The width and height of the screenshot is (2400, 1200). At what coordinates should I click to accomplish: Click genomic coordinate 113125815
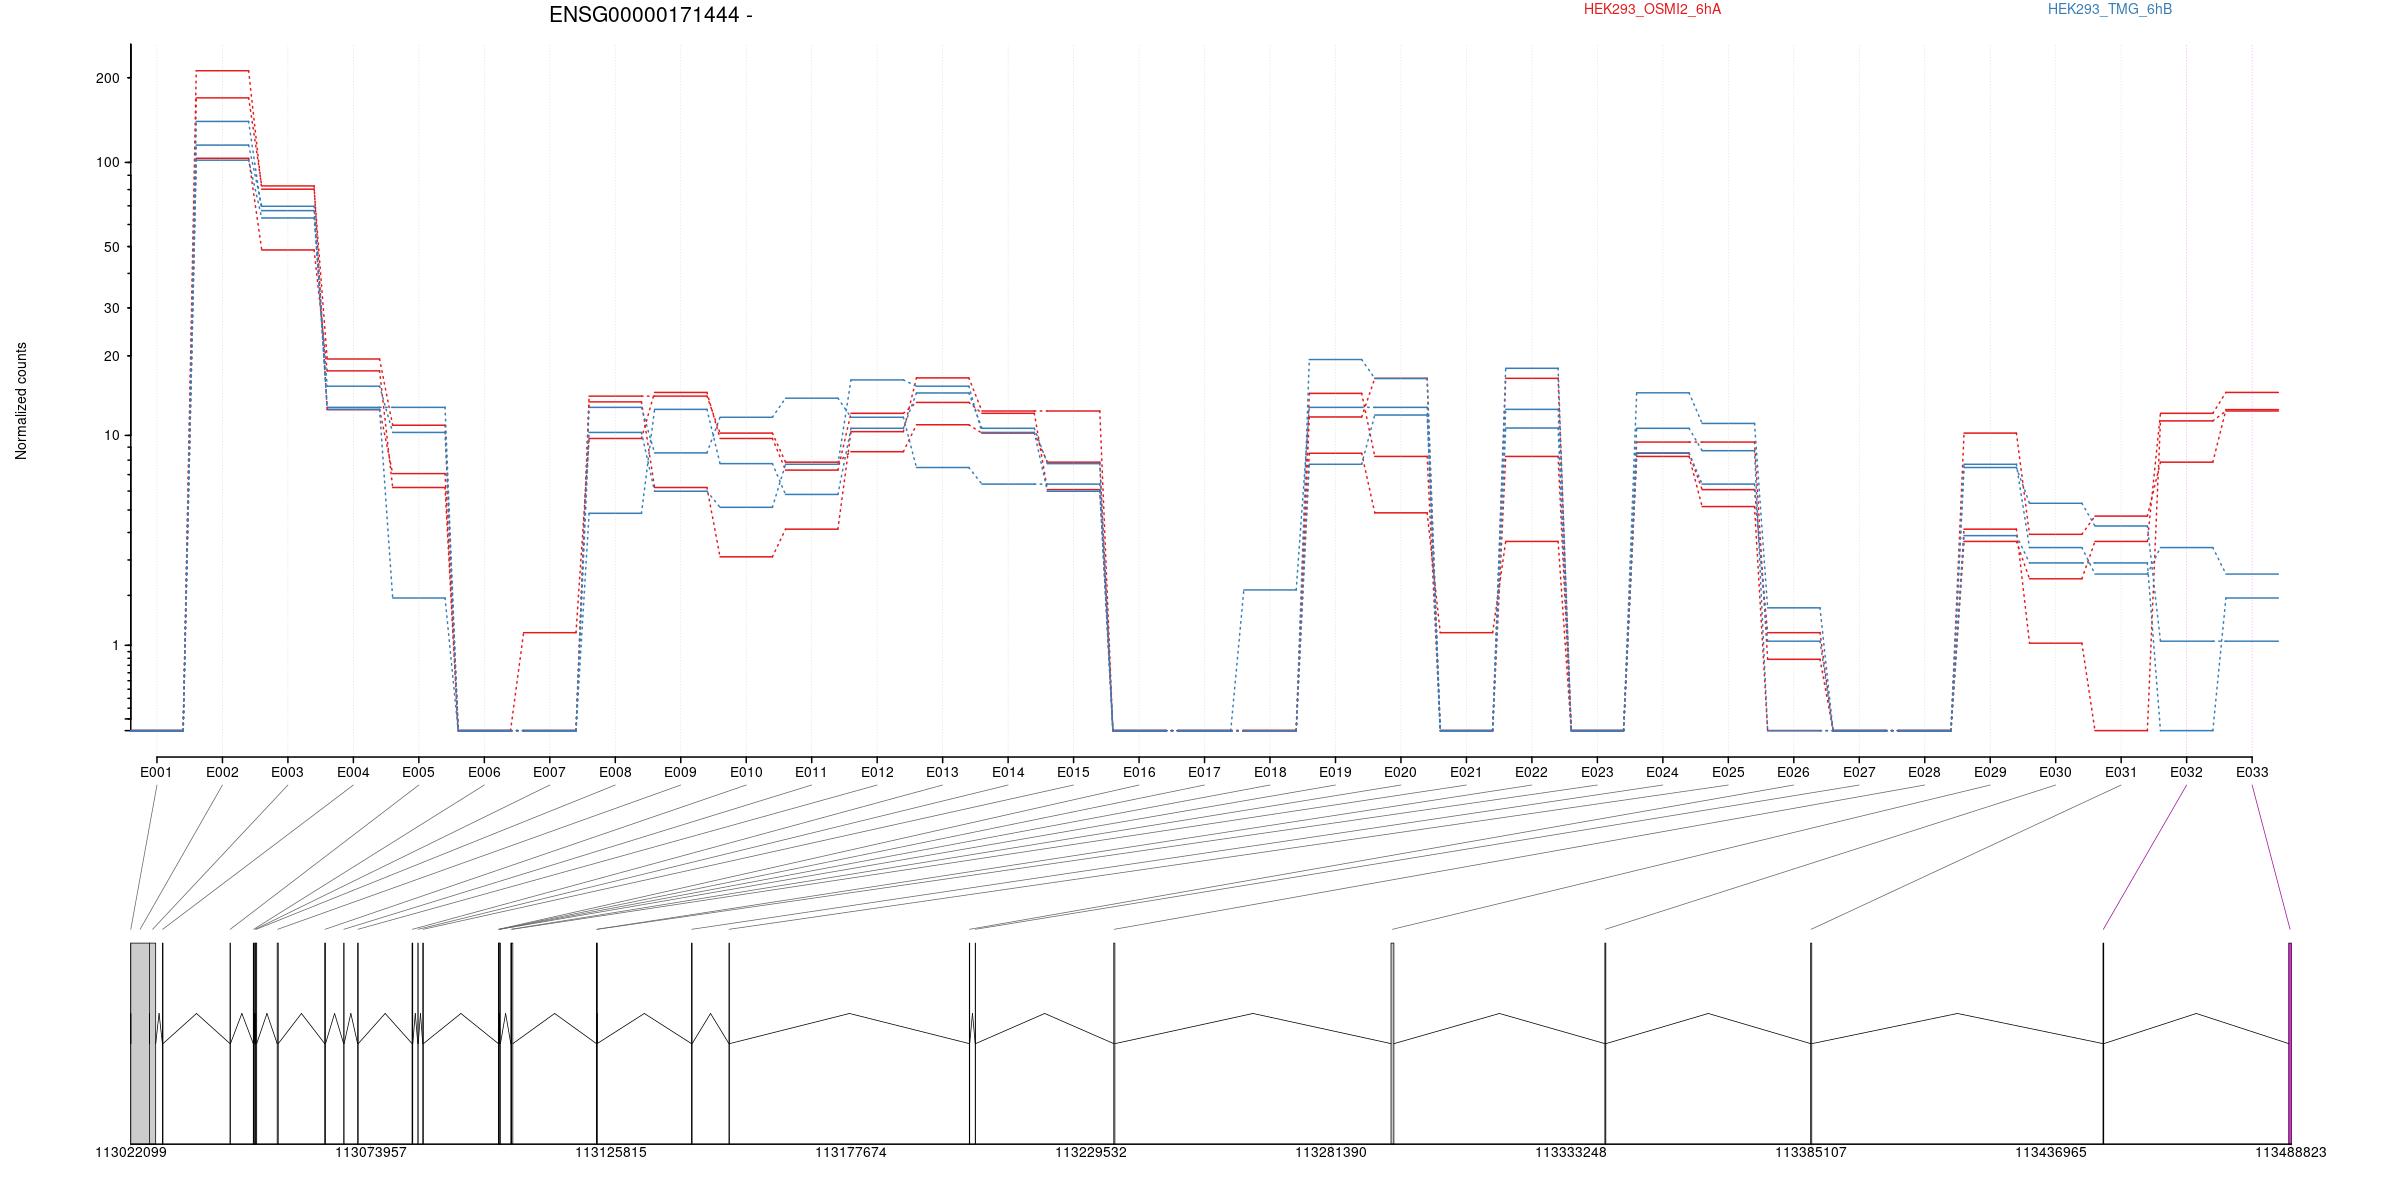(x=611, y=1152)
